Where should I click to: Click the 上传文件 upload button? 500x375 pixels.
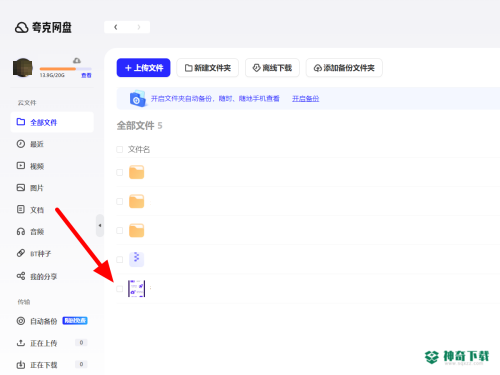click(143, 68)
